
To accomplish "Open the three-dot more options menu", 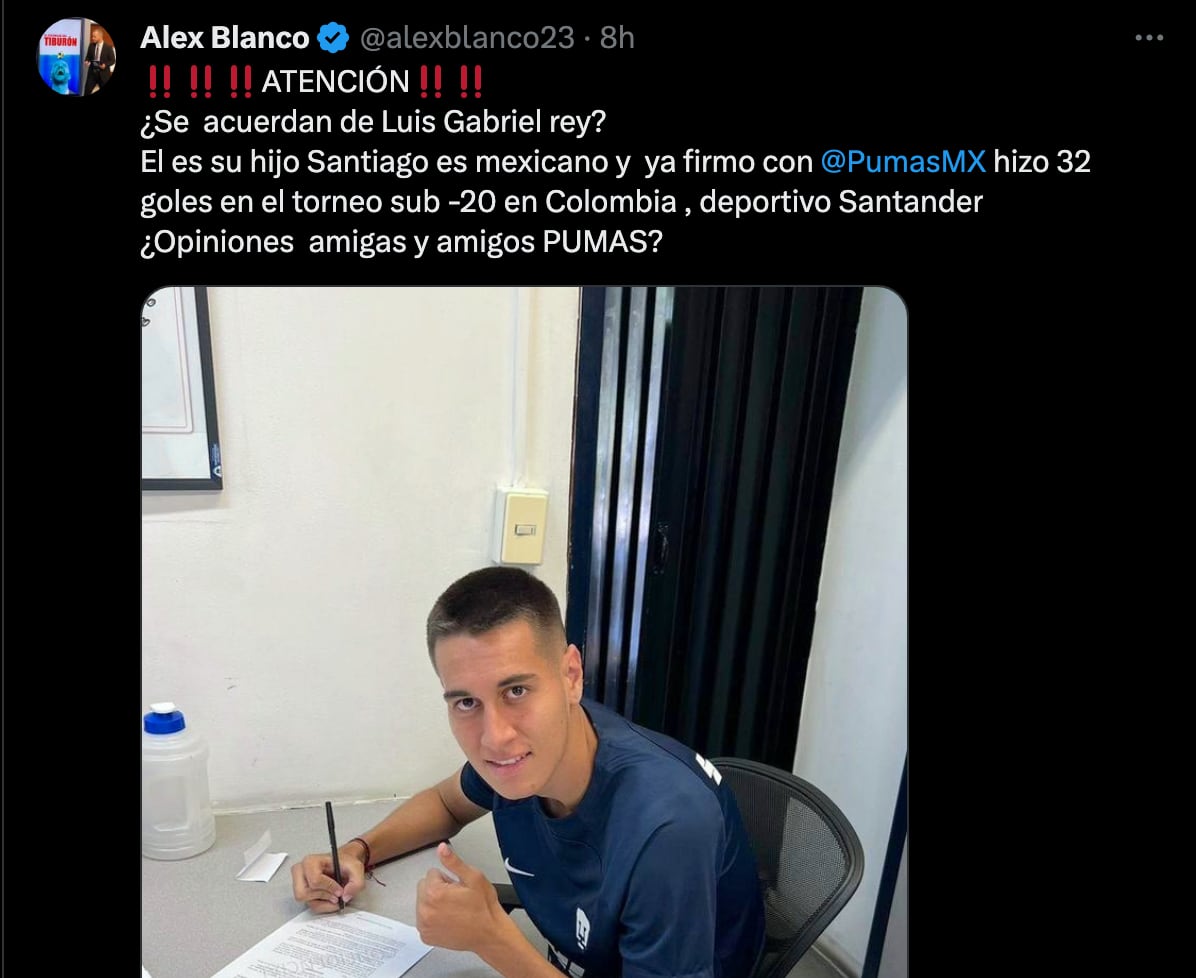I will [x=1149, y=37].
